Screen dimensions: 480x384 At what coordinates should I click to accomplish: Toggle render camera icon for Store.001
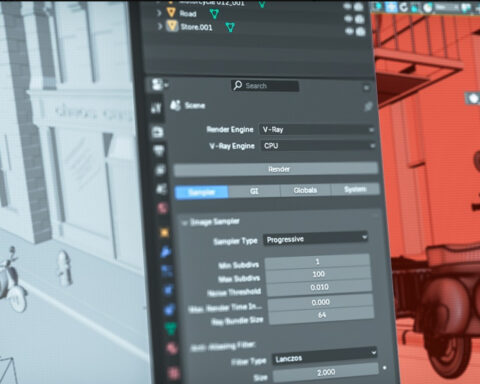pos(360,31)
